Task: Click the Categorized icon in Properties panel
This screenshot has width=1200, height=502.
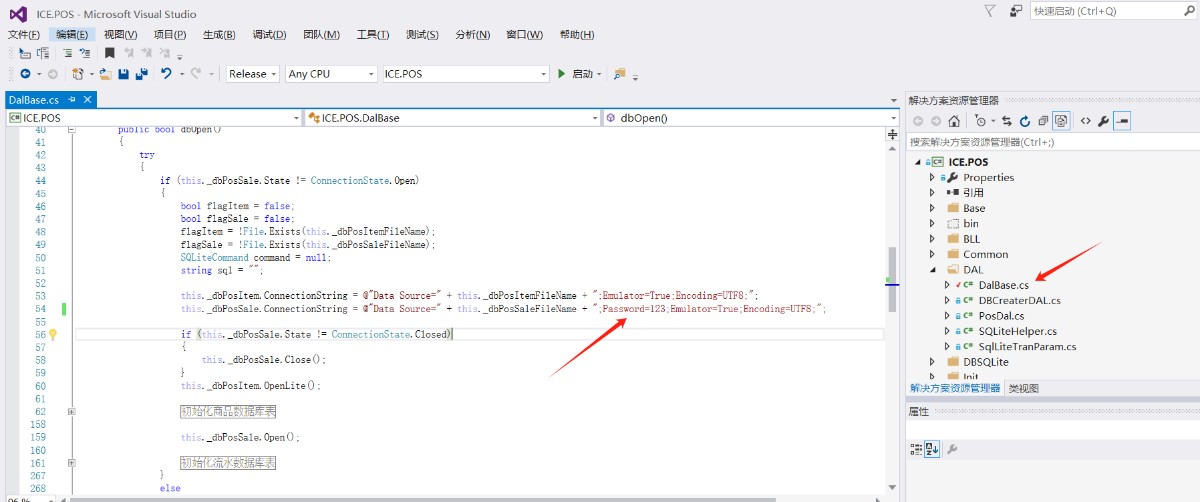Action: coord(915,448)
